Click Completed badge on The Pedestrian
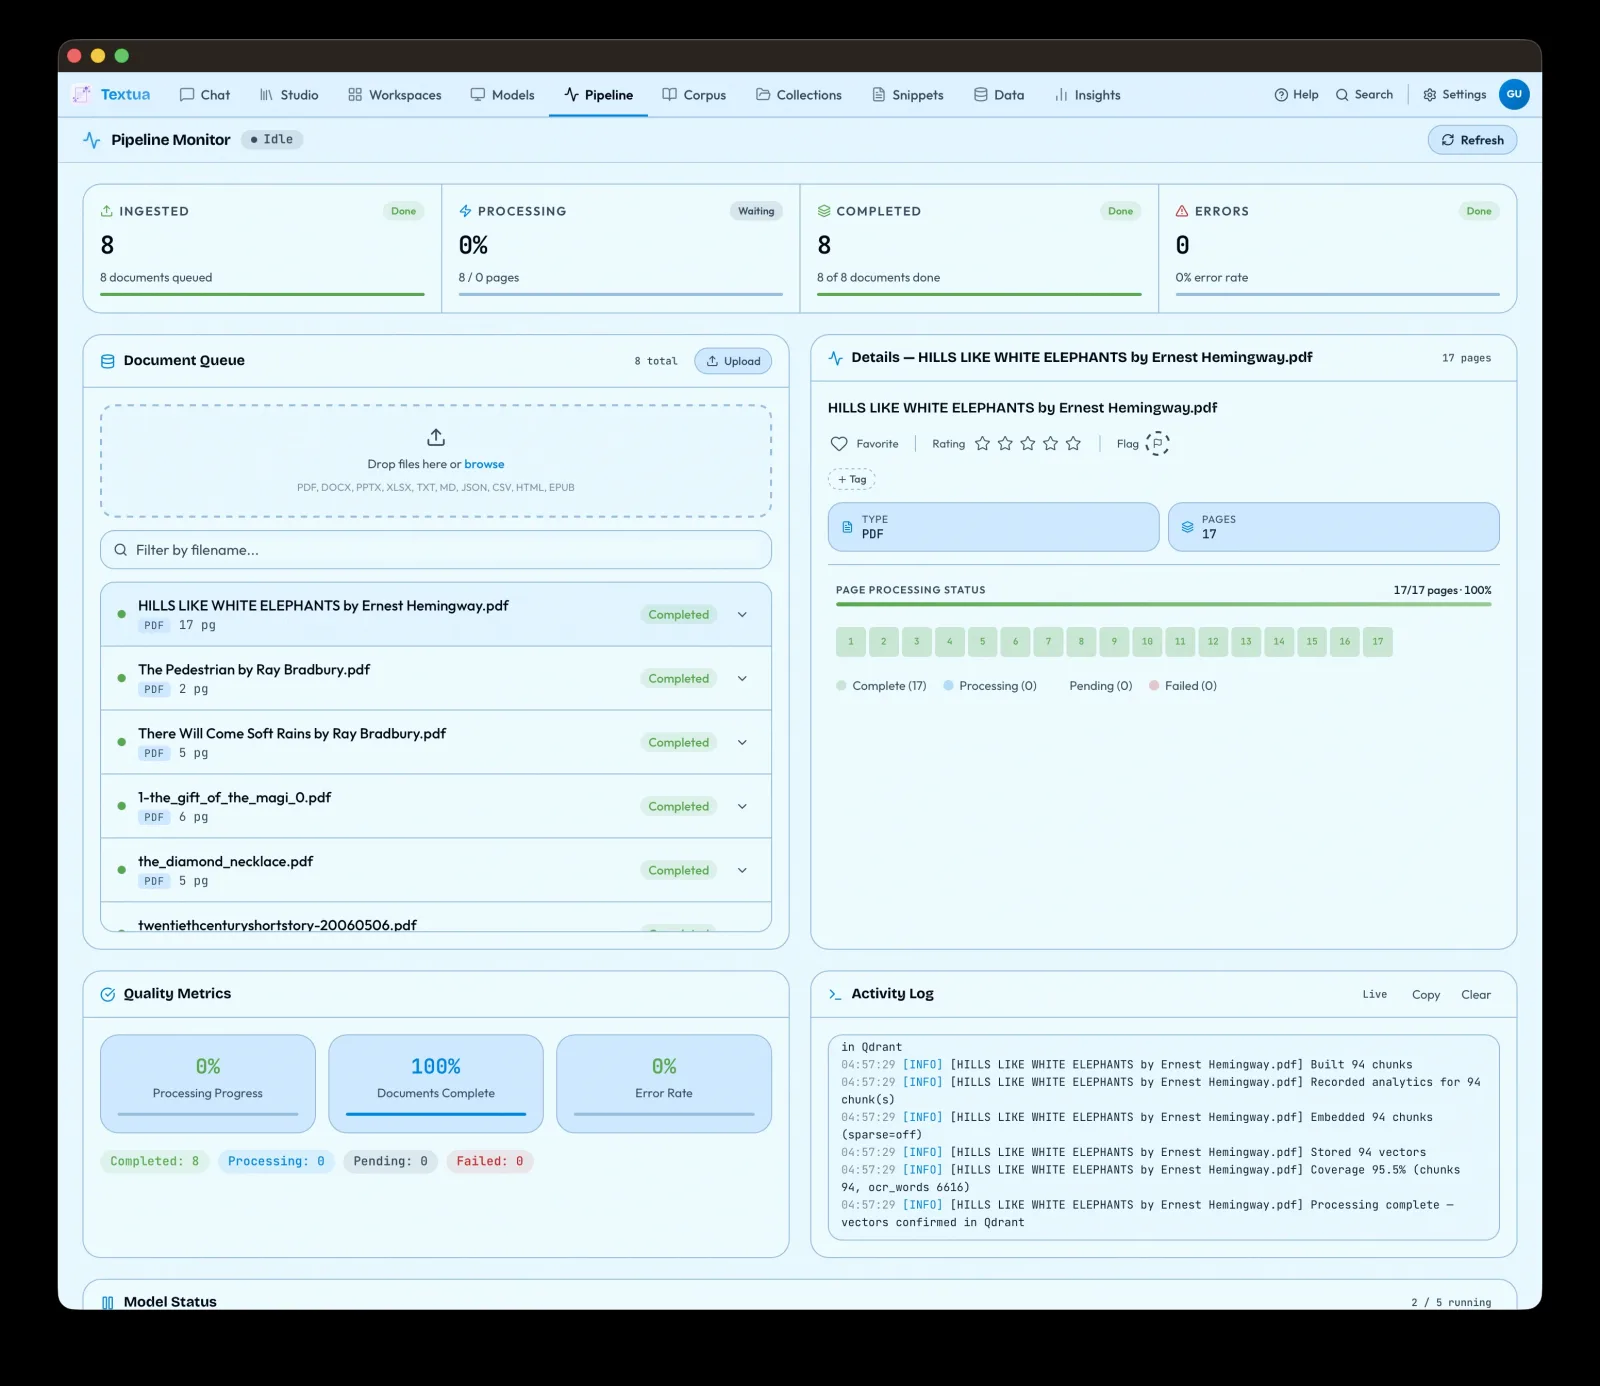This screenshot has width=1600, height=1386. pos(678,679)
